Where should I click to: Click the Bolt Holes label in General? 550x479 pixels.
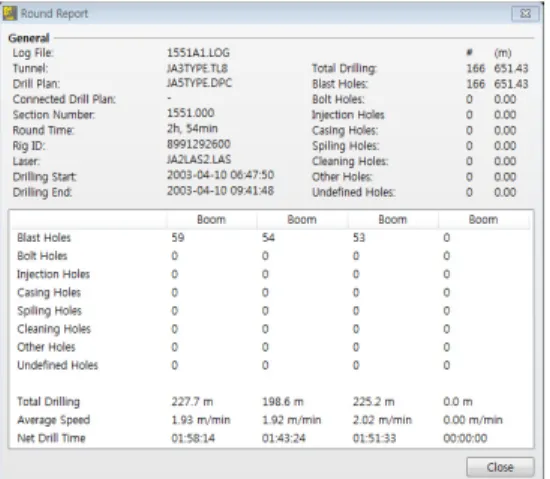338,100
